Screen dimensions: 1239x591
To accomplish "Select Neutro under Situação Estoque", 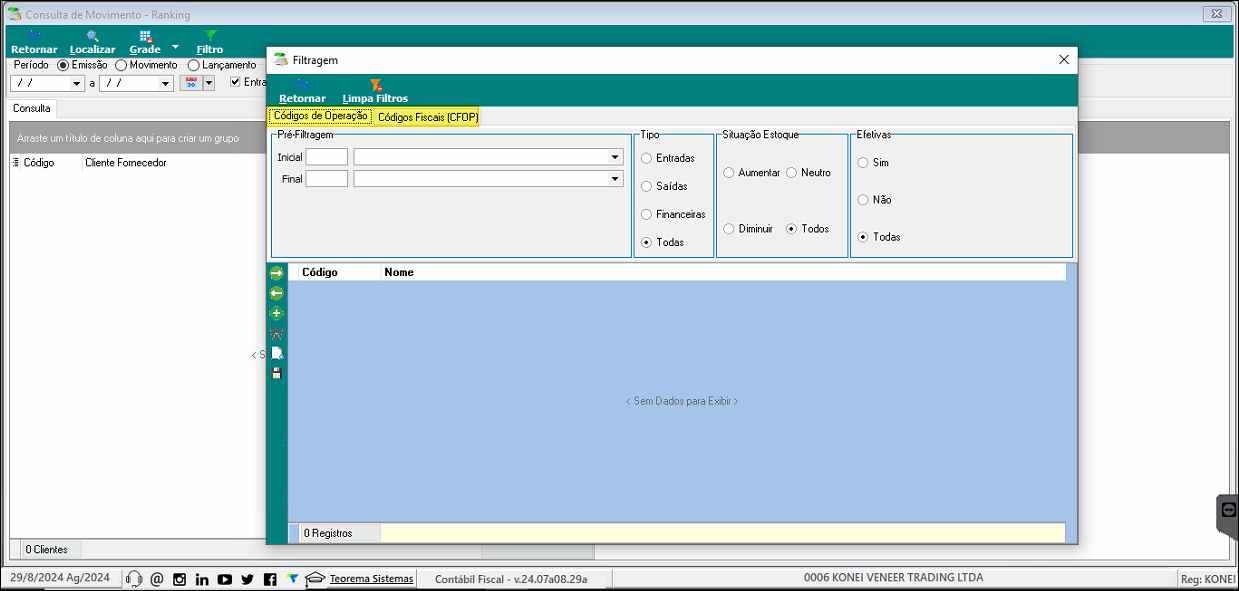I will [791, 173].
